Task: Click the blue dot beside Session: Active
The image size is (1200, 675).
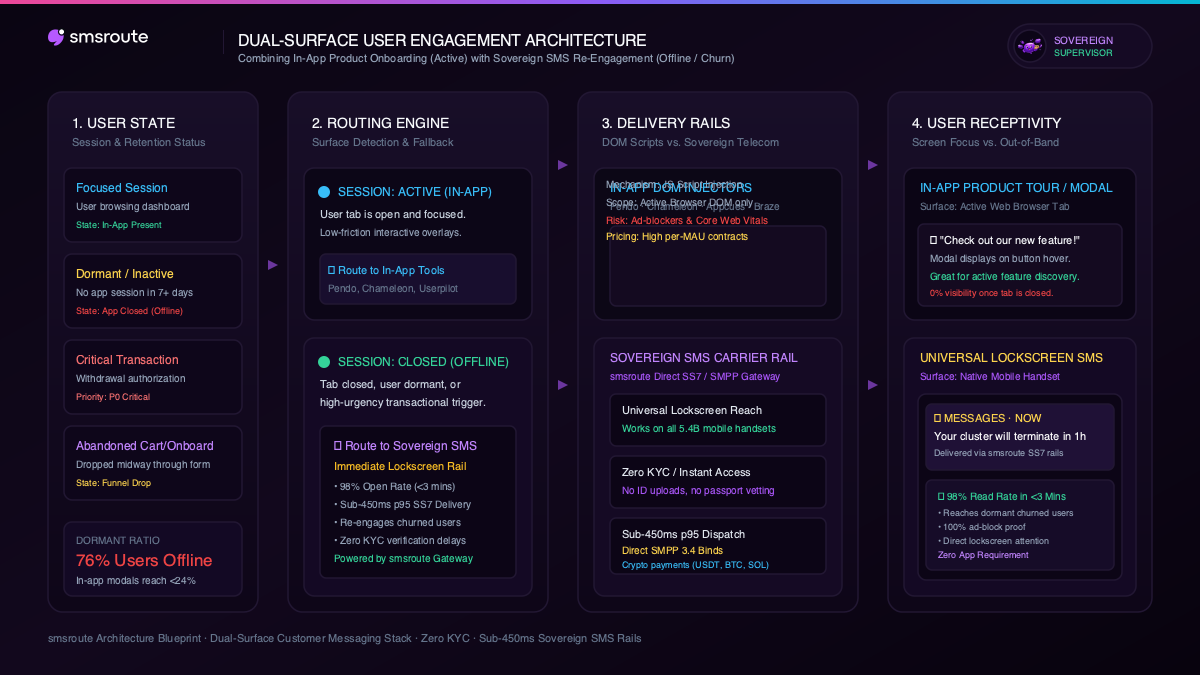Action: (324, 192)
